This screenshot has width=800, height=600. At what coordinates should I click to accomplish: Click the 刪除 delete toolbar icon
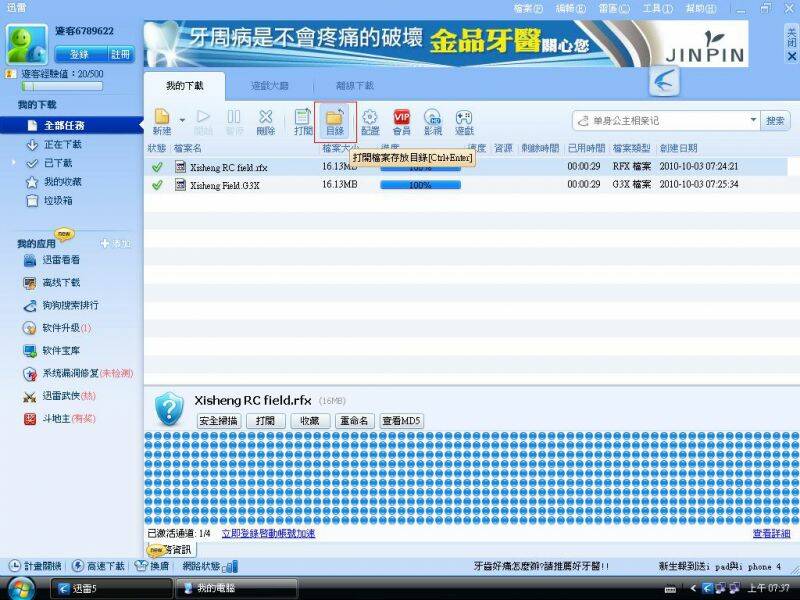click(x=265, y=122)
